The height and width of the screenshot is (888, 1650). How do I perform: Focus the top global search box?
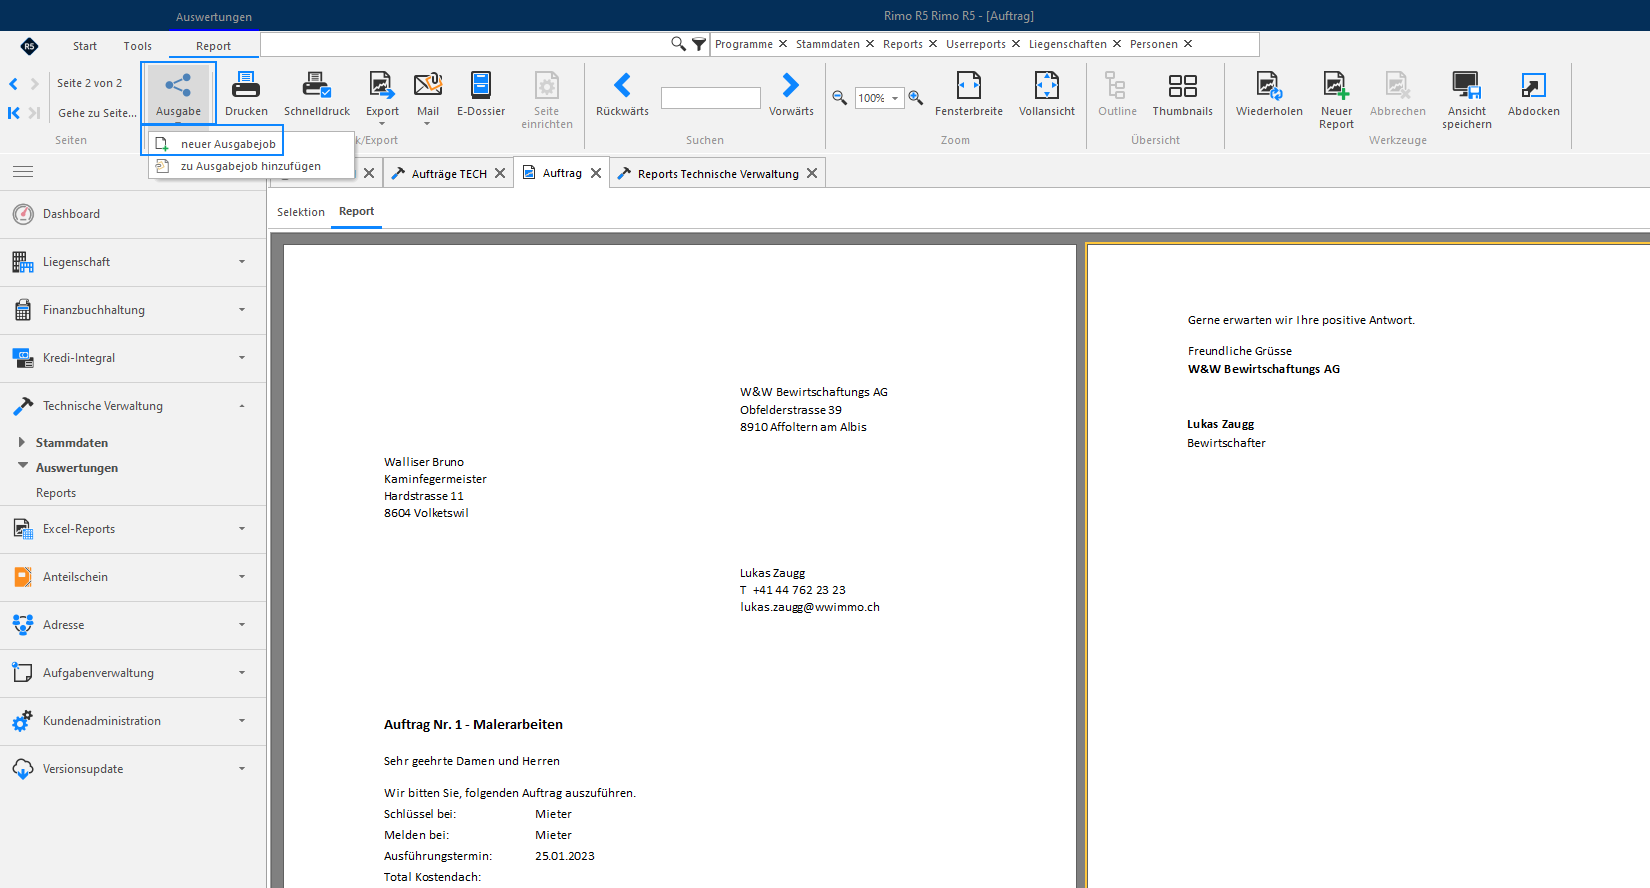pyautogui.click(x=464, y=44)
